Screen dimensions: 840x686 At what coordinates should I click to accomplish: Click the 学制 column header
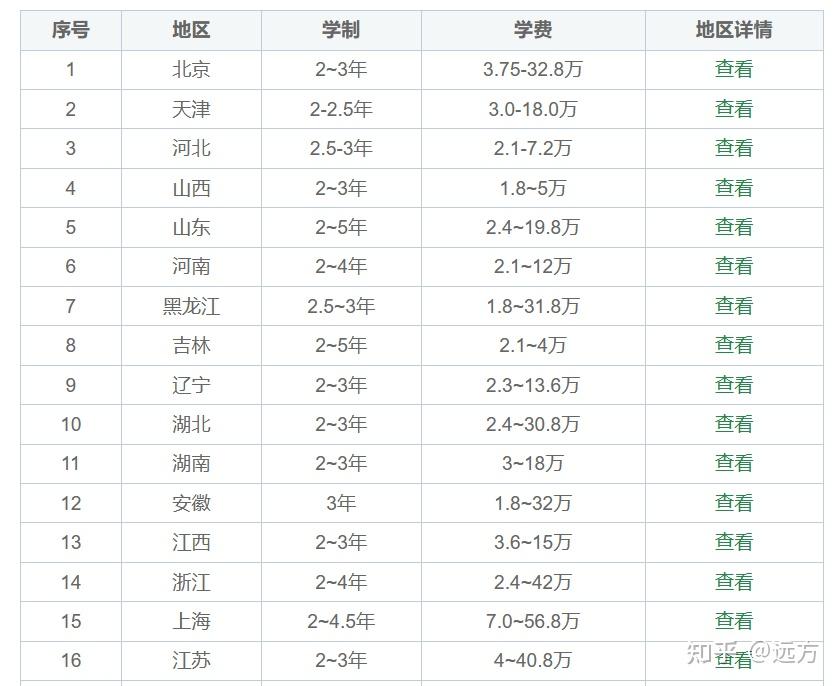341,30
